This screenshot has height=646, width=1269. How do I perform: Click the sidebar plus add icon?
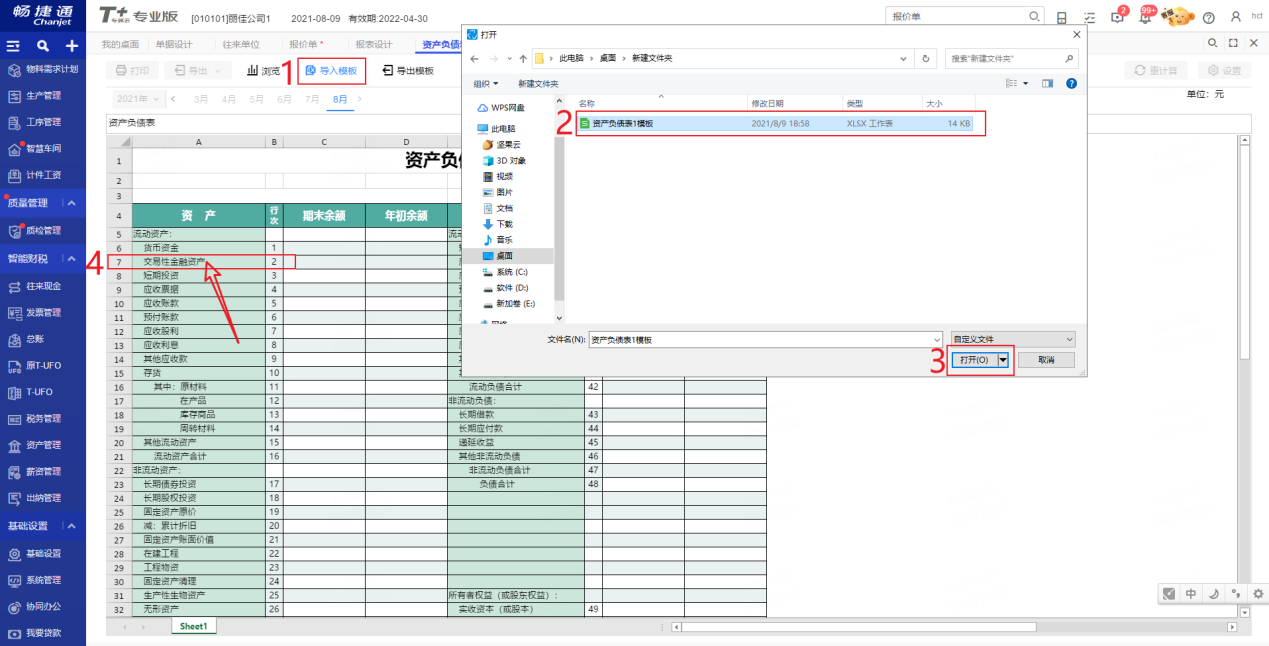tap(72, 46)
